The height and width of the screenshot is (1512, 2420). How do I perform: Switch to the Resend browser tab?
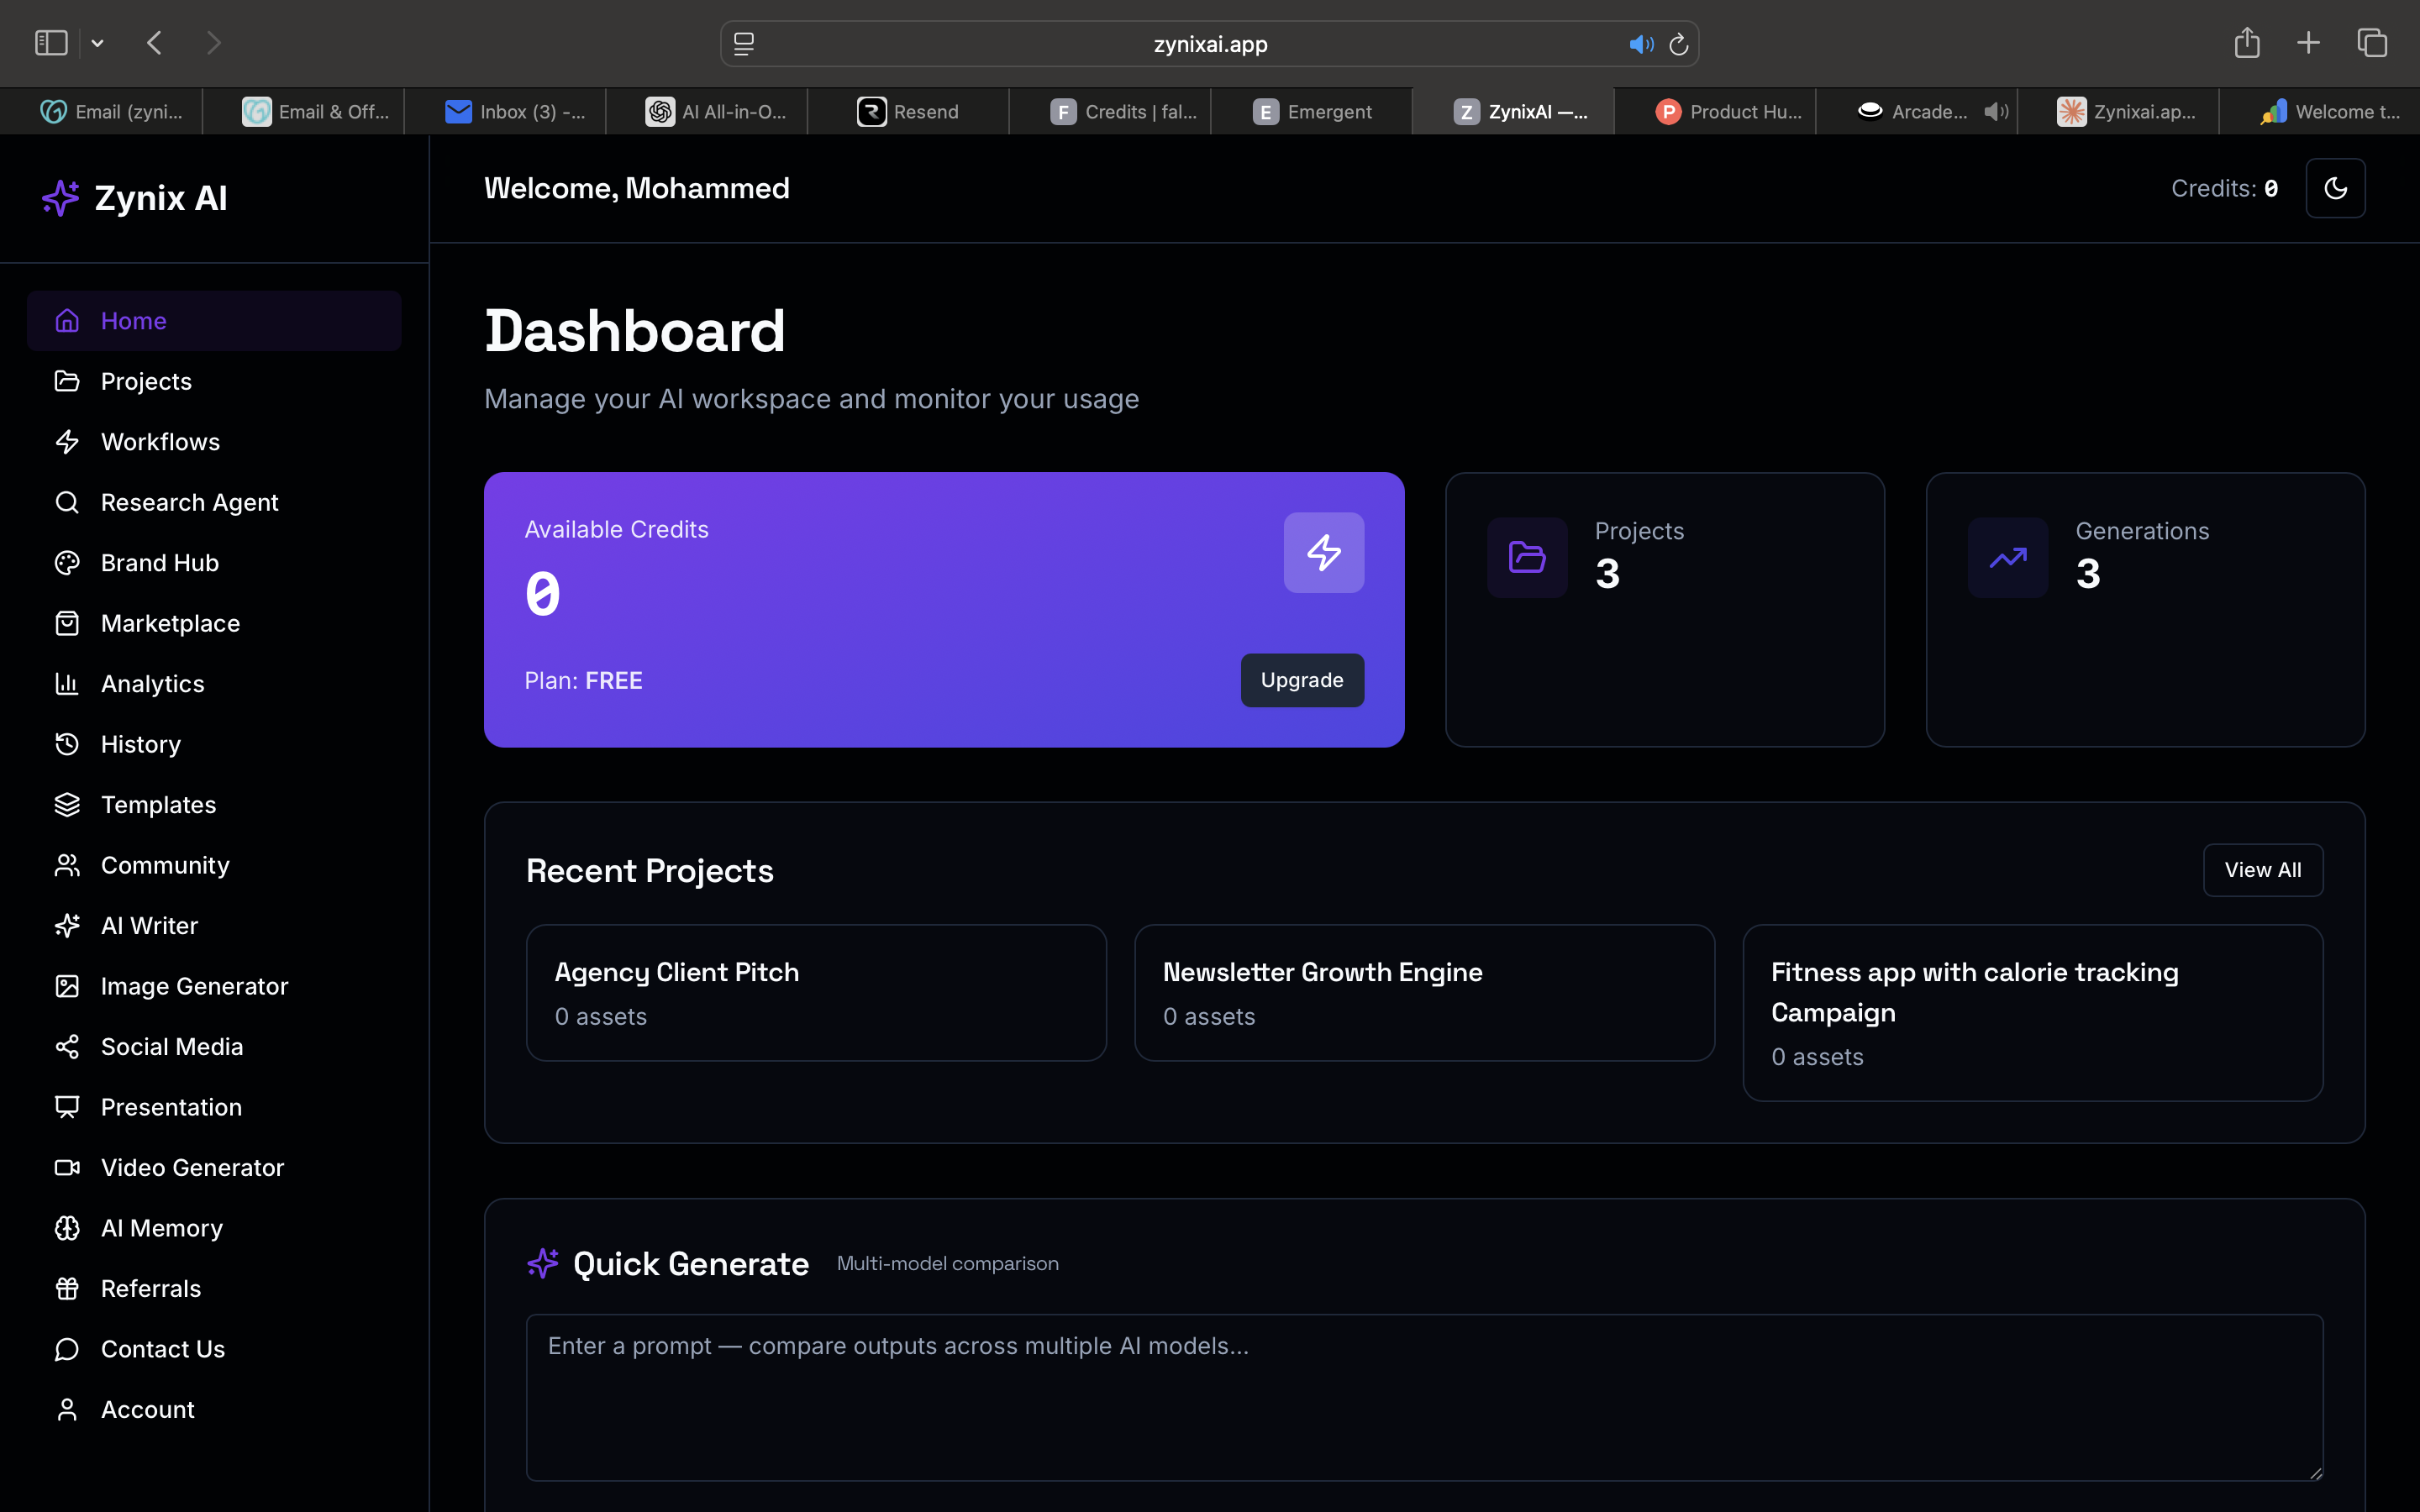pyautogui.click(x=908, y=111)
